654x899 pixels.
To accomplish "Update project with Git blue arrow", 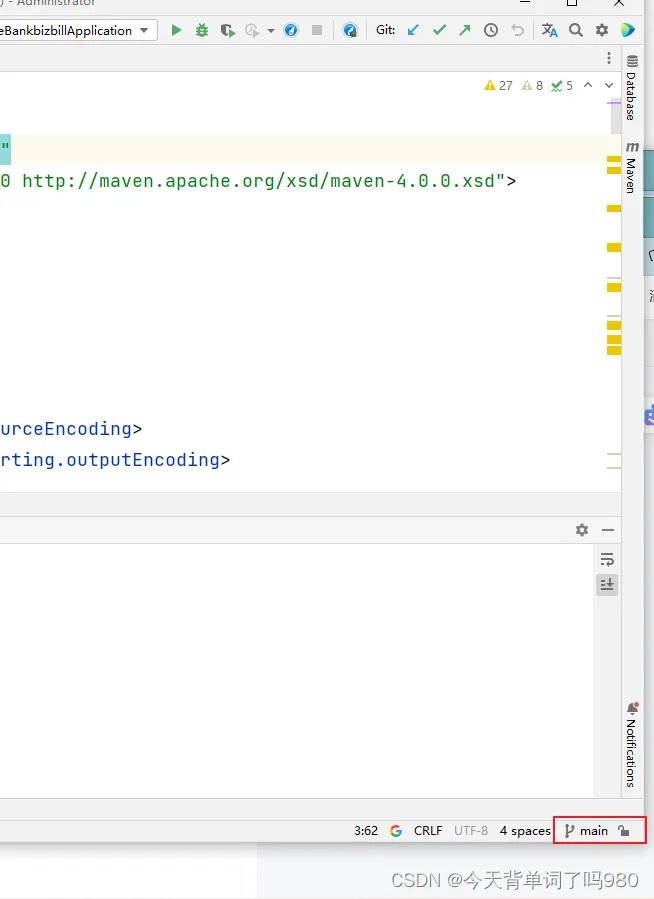I will [413, 30].
